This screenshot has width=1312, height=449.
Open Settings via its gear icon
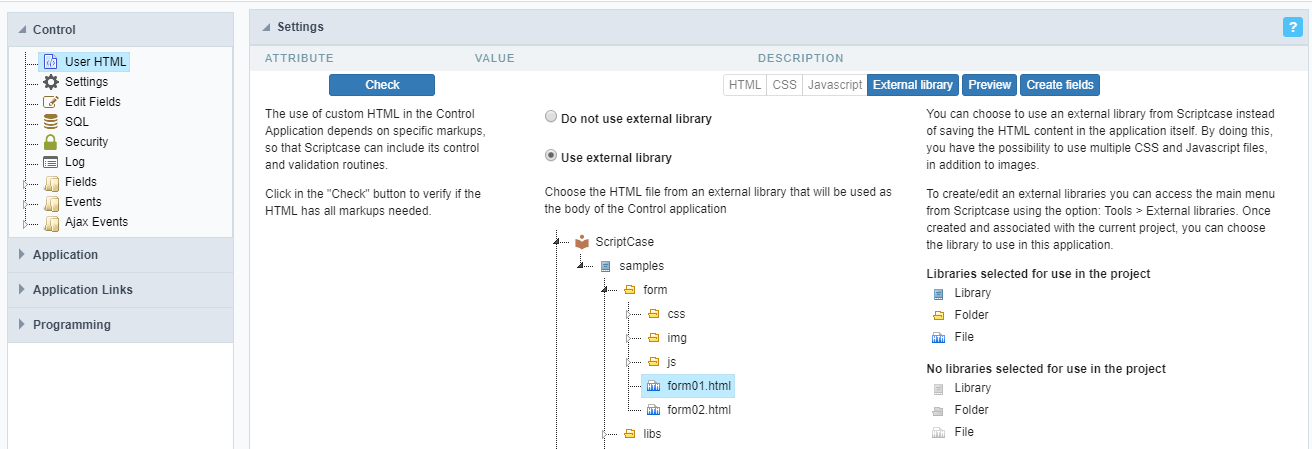tap(51, 82)
